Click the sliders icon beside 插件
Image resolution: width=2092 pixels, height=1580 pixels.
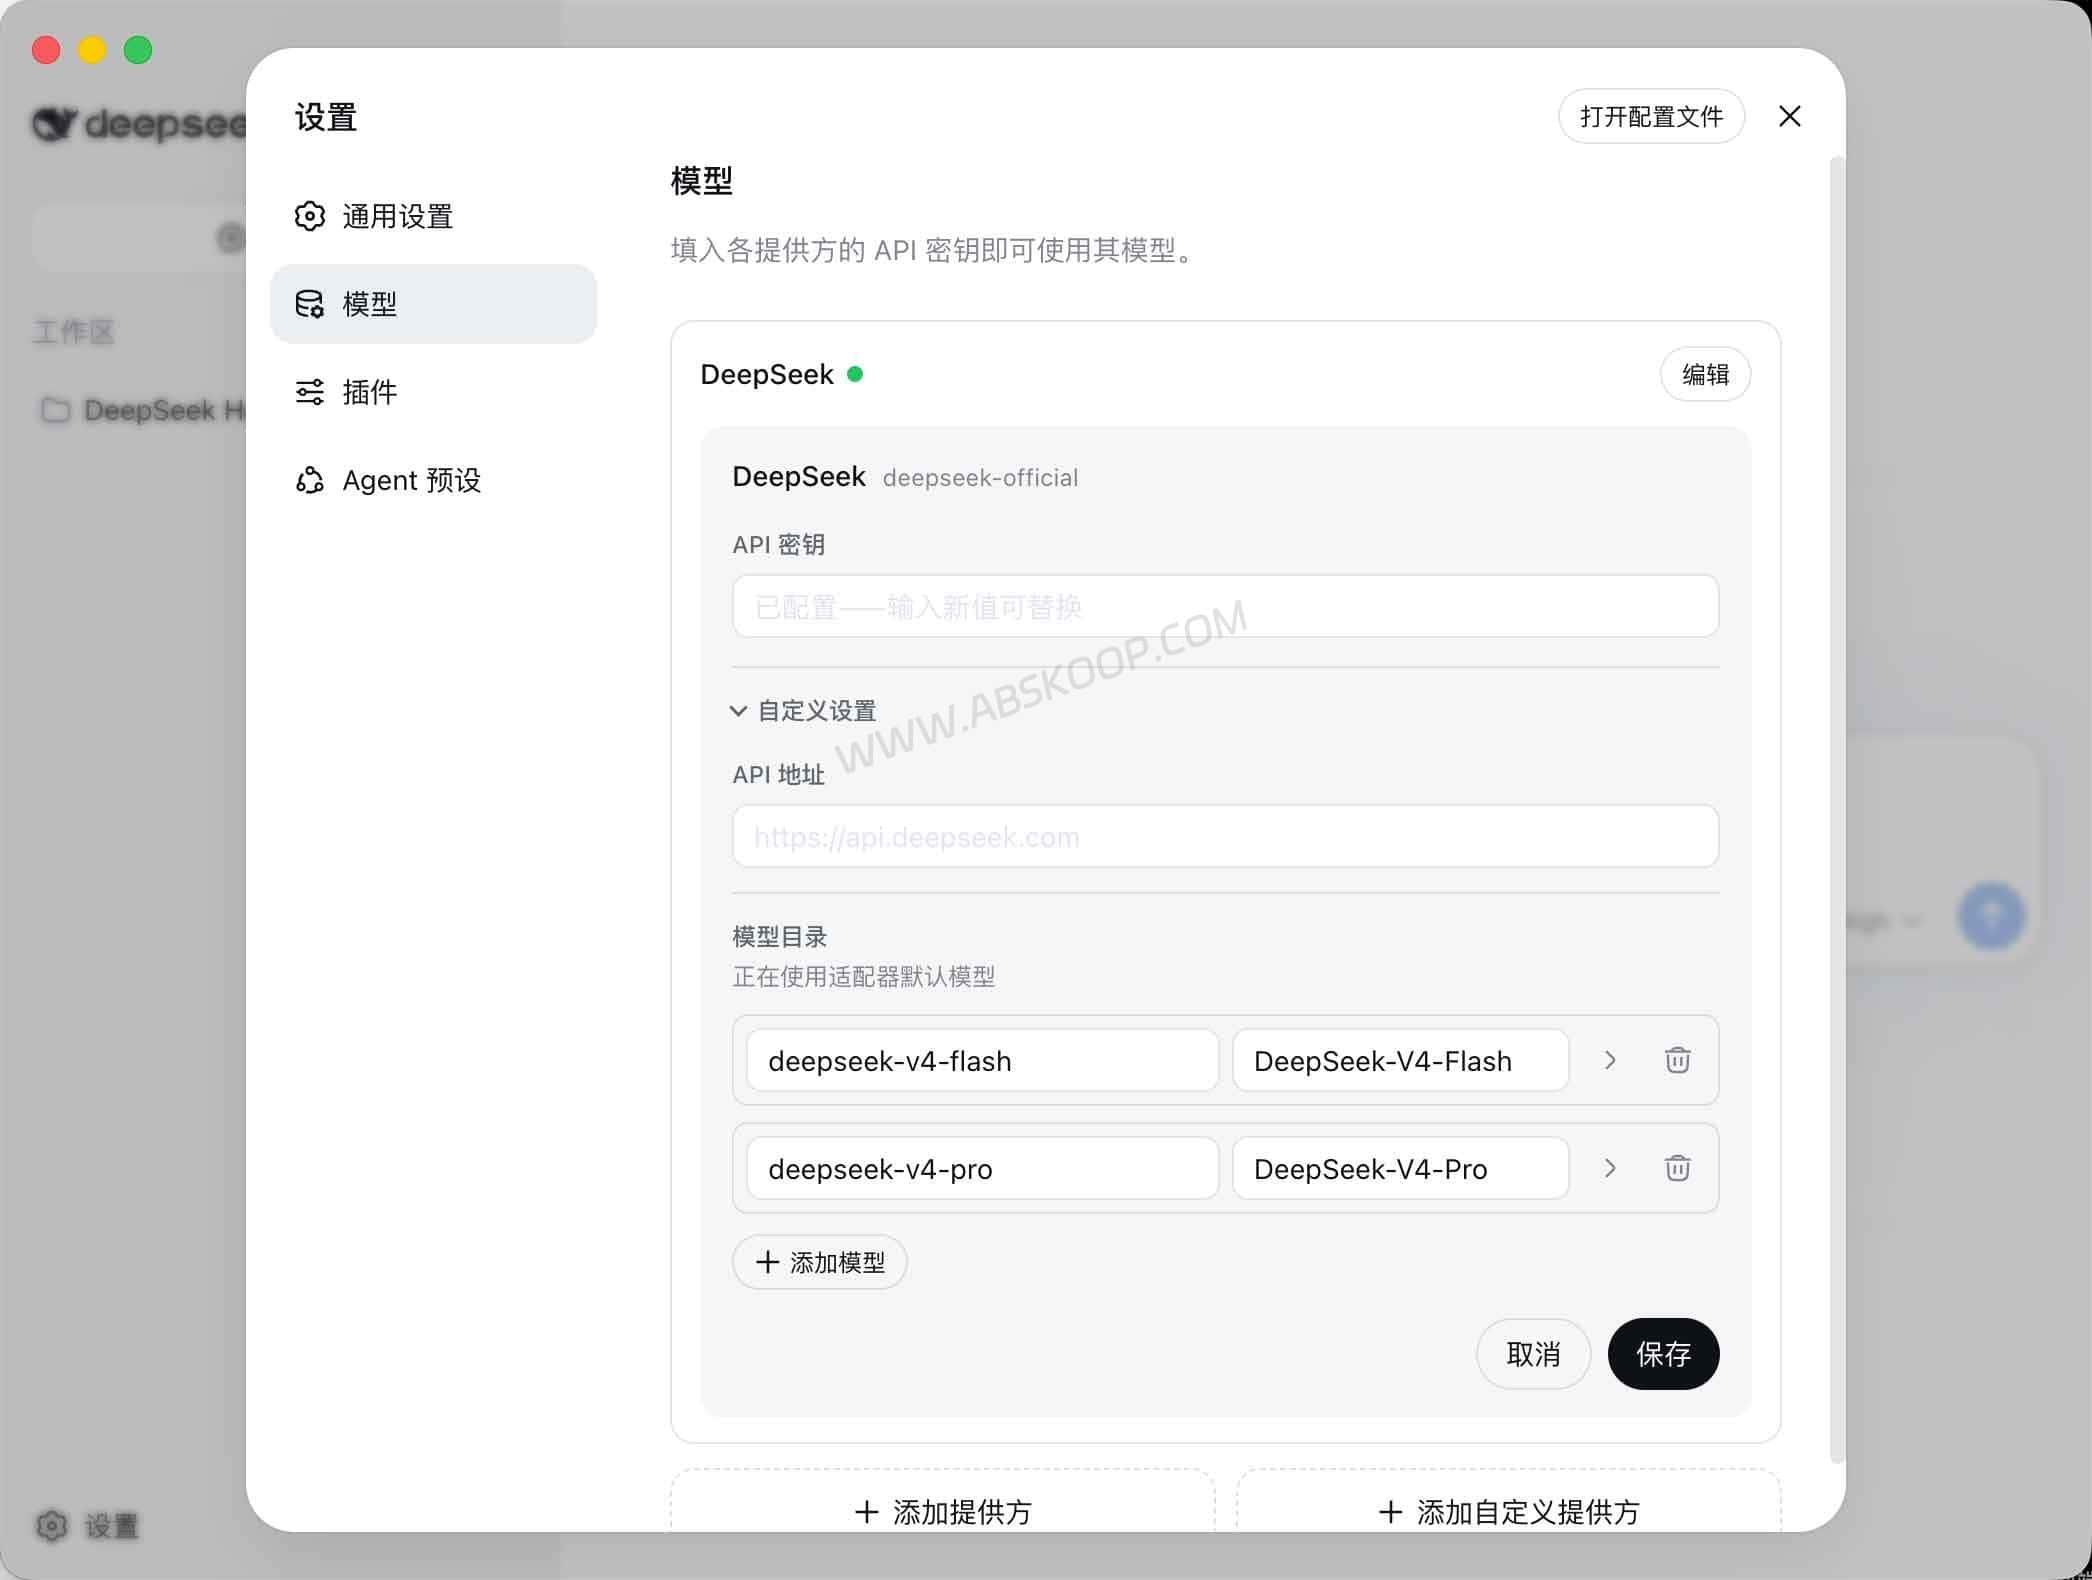[x=310, y=392]
